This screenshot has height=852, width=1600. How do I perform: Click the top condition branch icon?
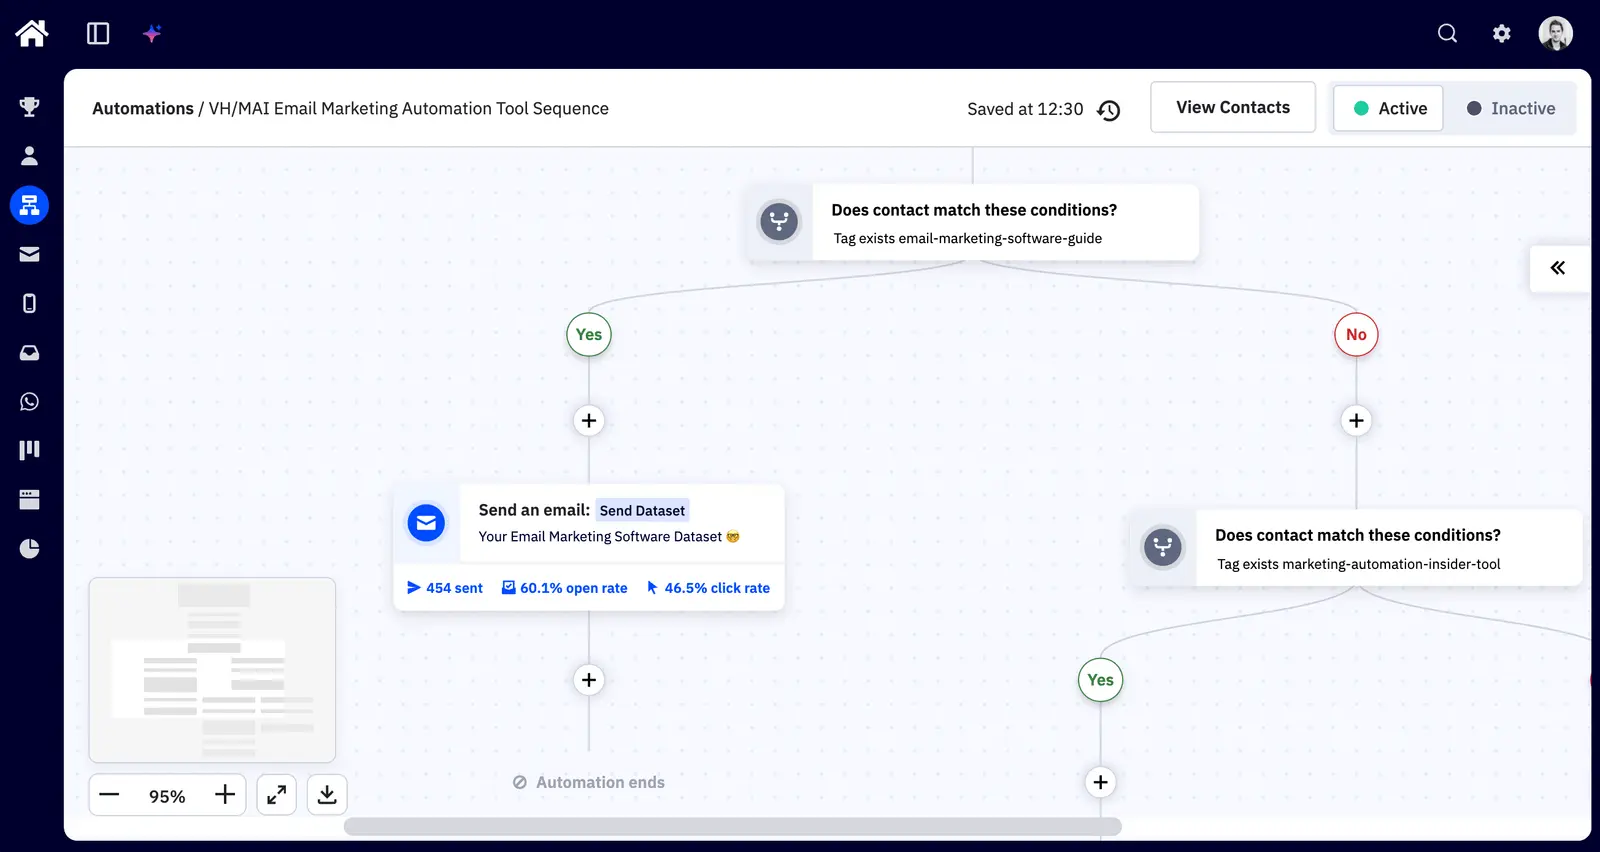[x=779, y=221]
